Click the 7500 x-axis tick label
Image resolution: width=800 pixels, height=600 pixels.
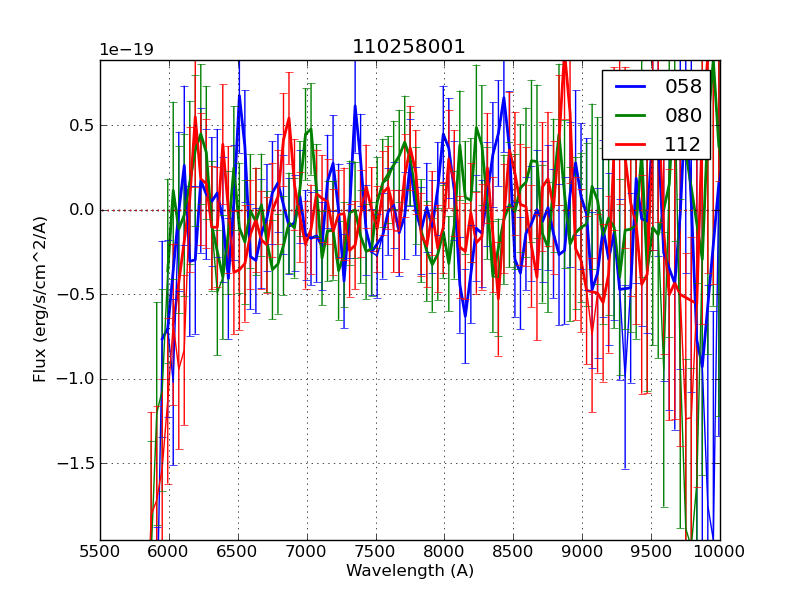[x=376, y=552]
